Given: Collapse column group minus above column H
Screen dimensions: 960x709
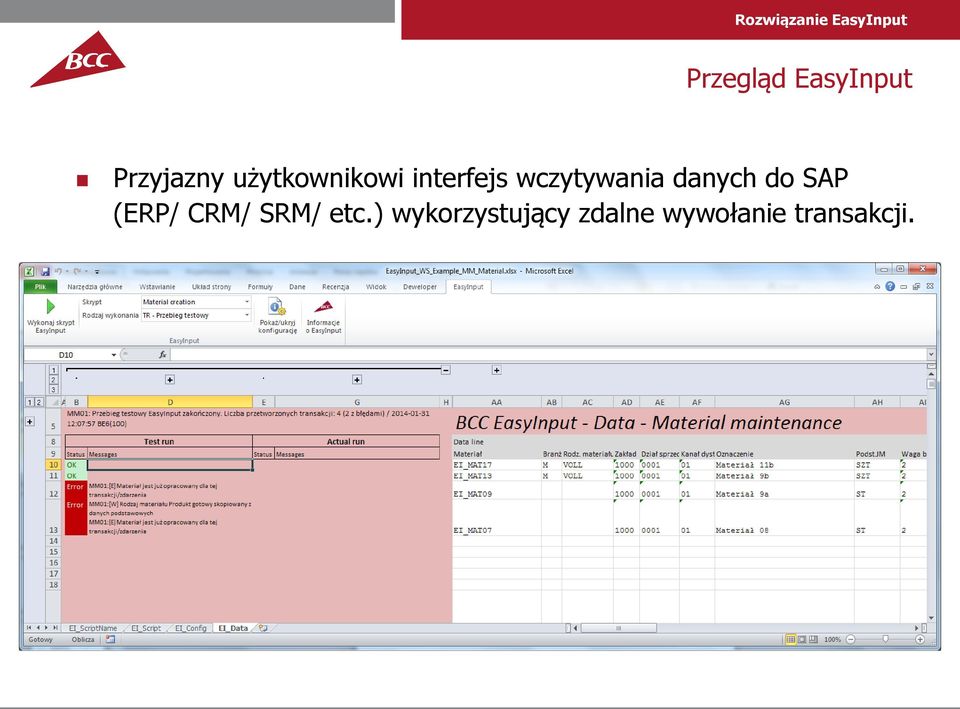Looking at the screenshot, I should coord(446,370).
